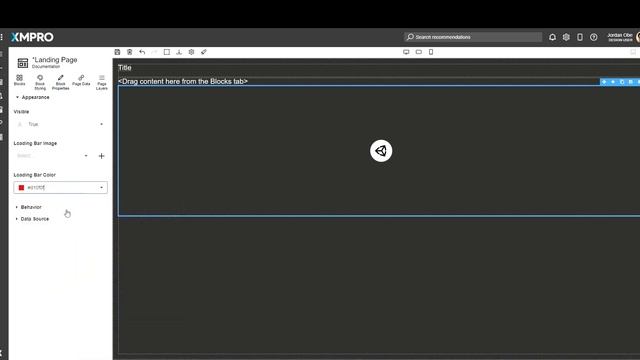Open the Block Properties tab
The height and width of the screenshot is (360, 640).
(x=60, y=82)
